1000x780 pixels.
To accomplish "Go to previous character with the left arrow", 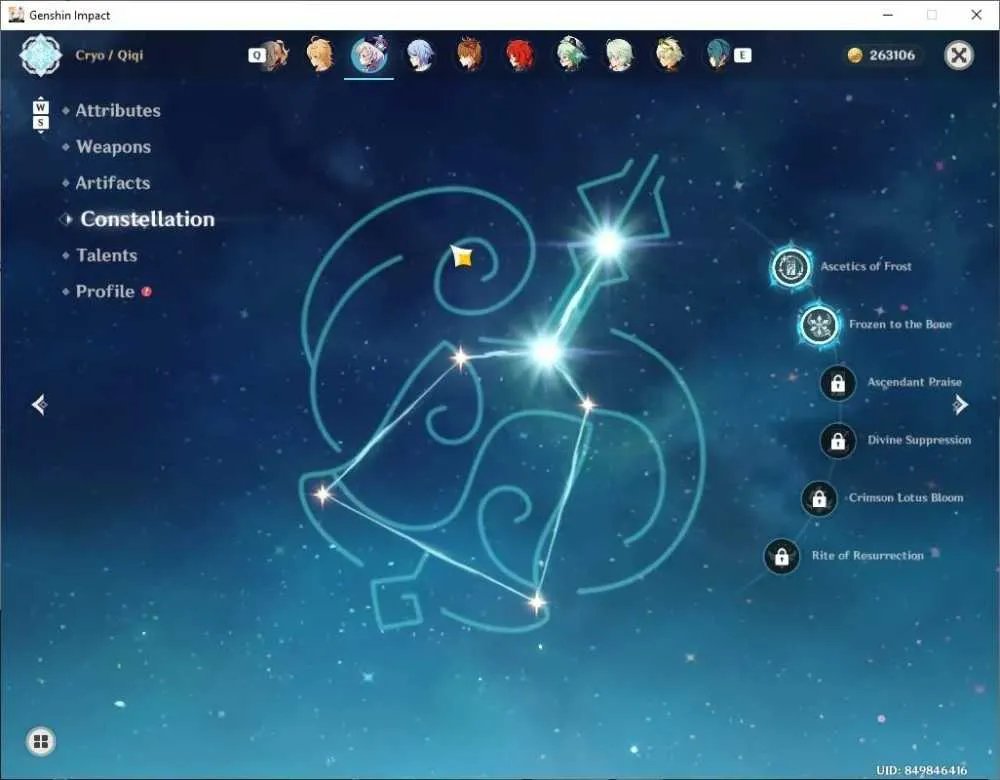I will tap(40, 405).
